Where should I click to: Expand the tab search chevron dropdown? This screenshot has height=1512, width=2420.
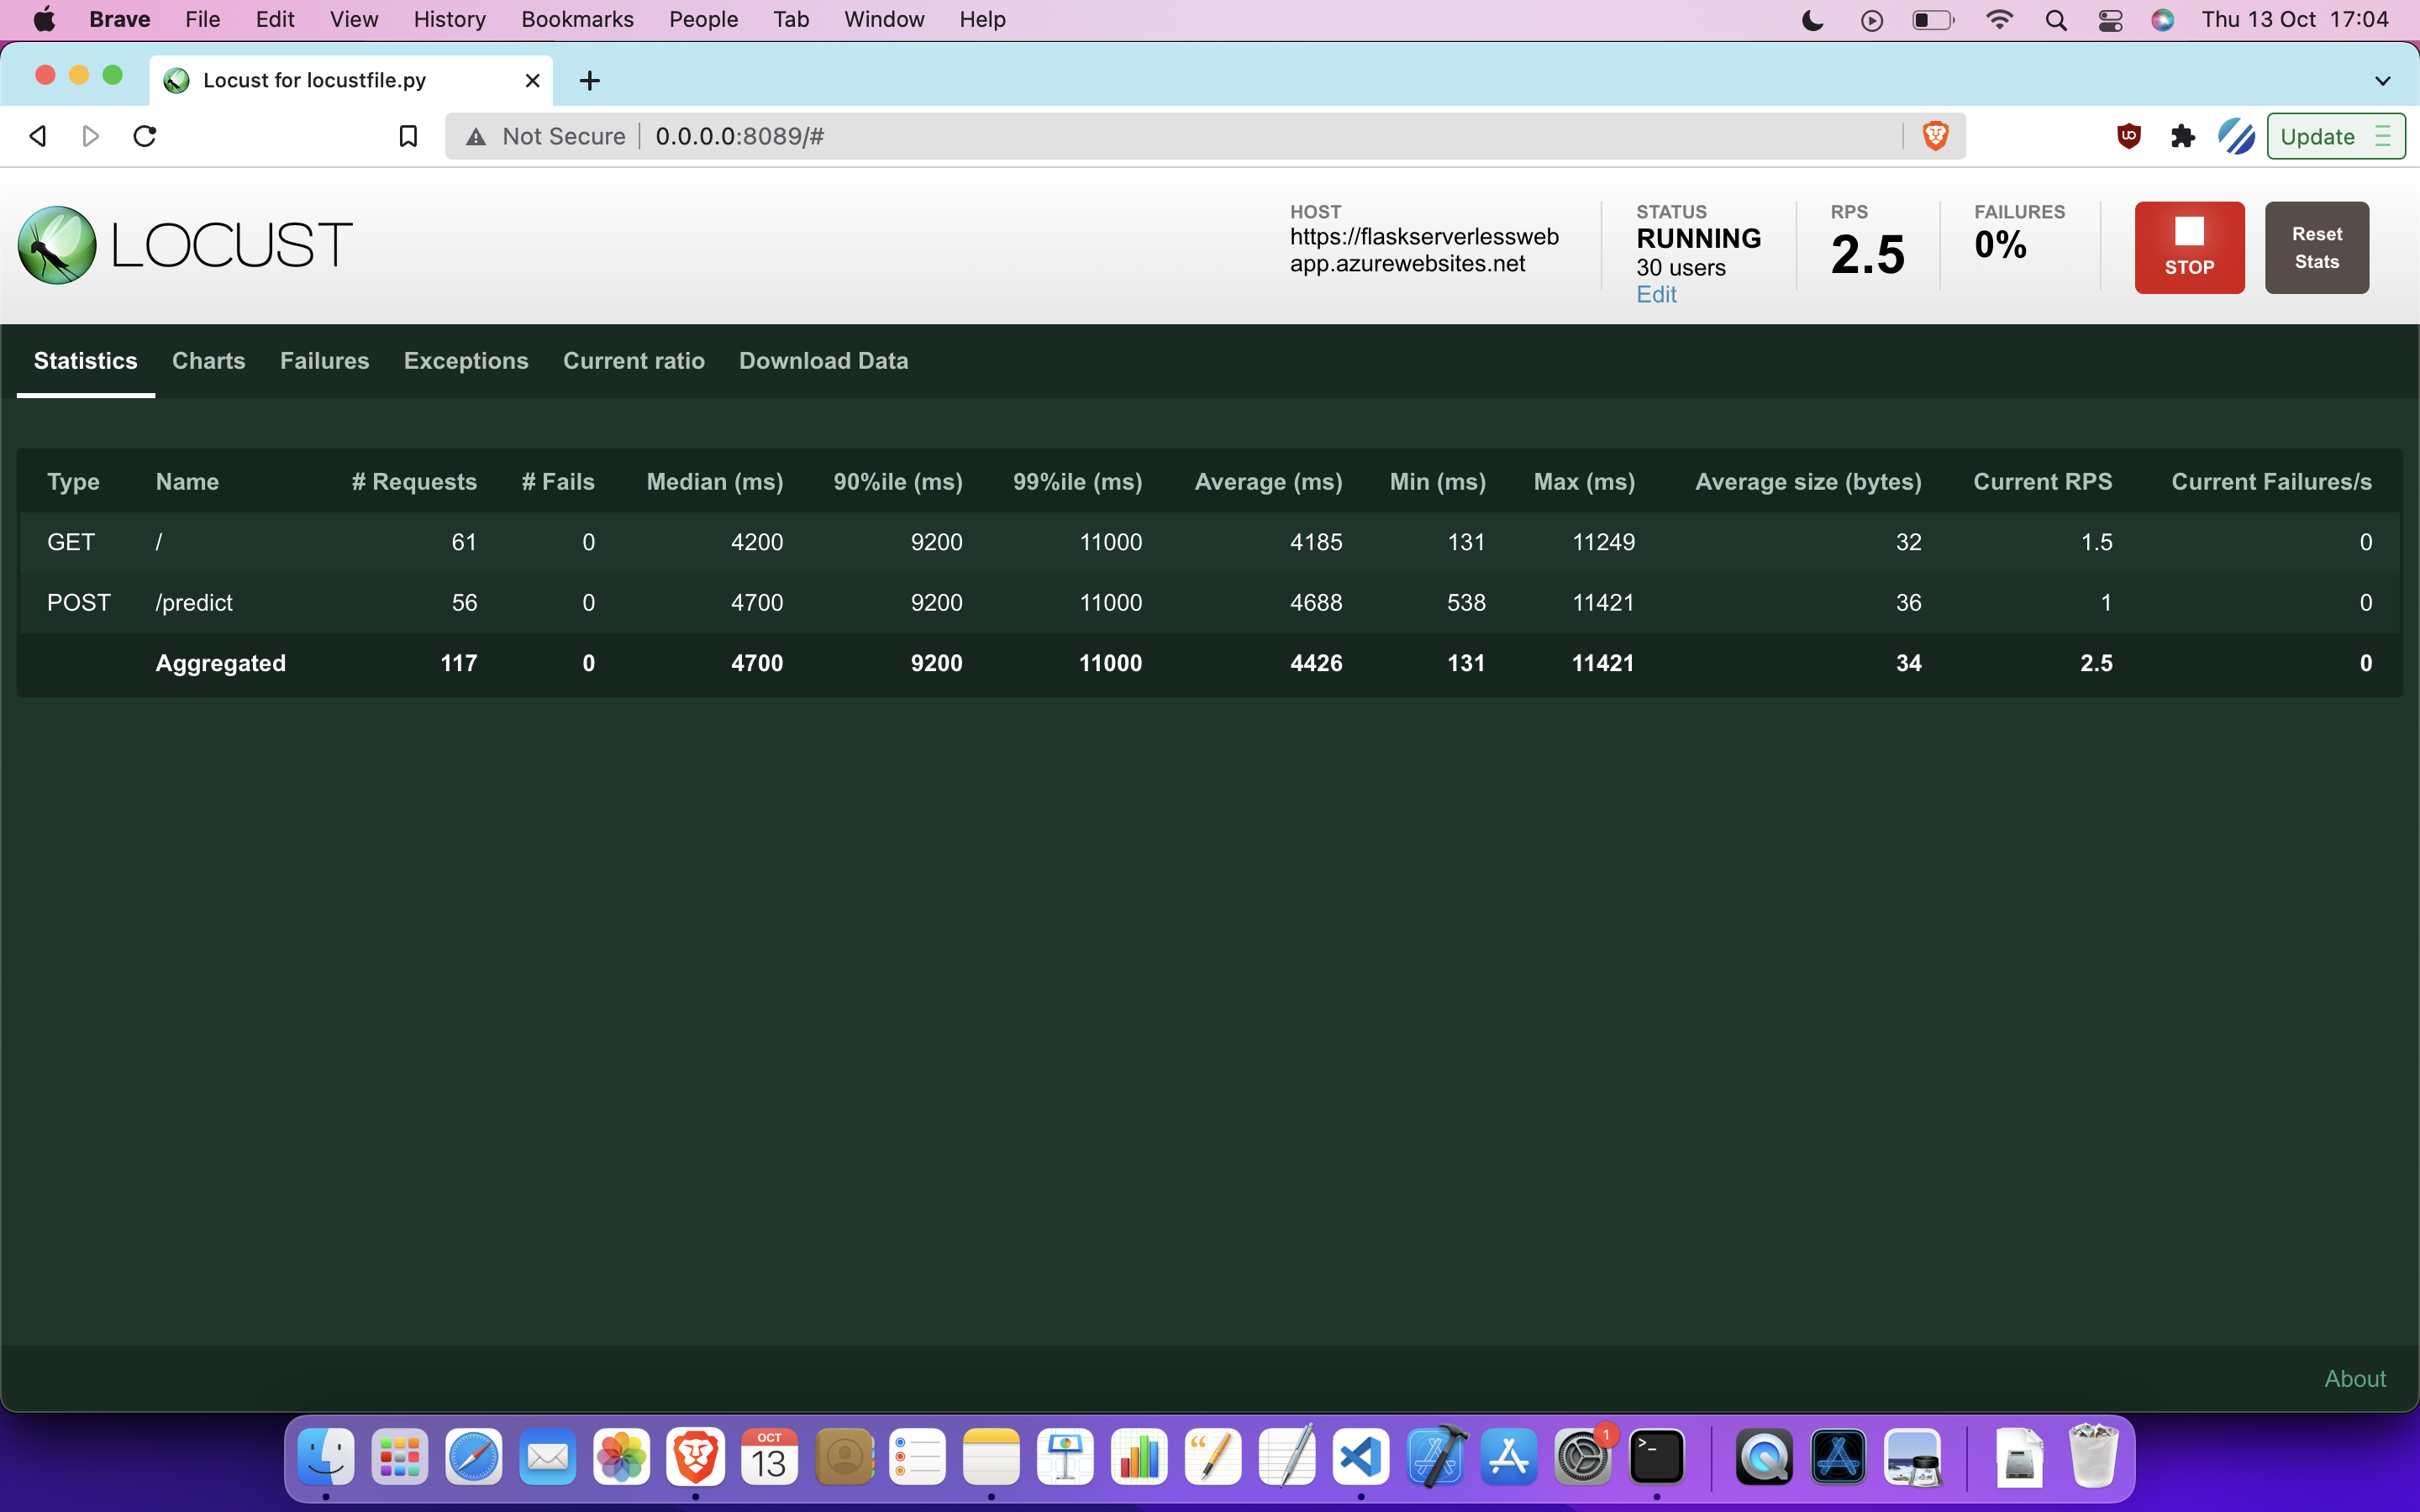pyautogui.click(x=2382, y=80)
